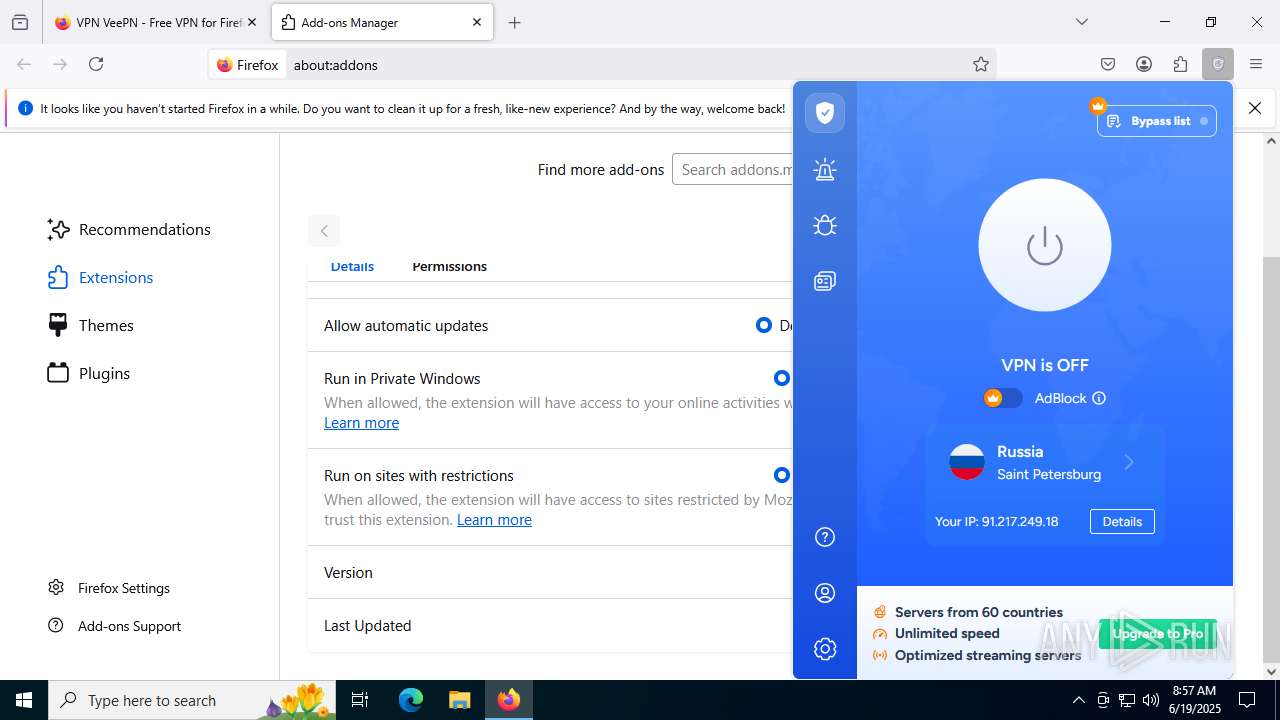Click the IP Details button
Viewport: 1280px width, 720px height.
click(1122, 521)
